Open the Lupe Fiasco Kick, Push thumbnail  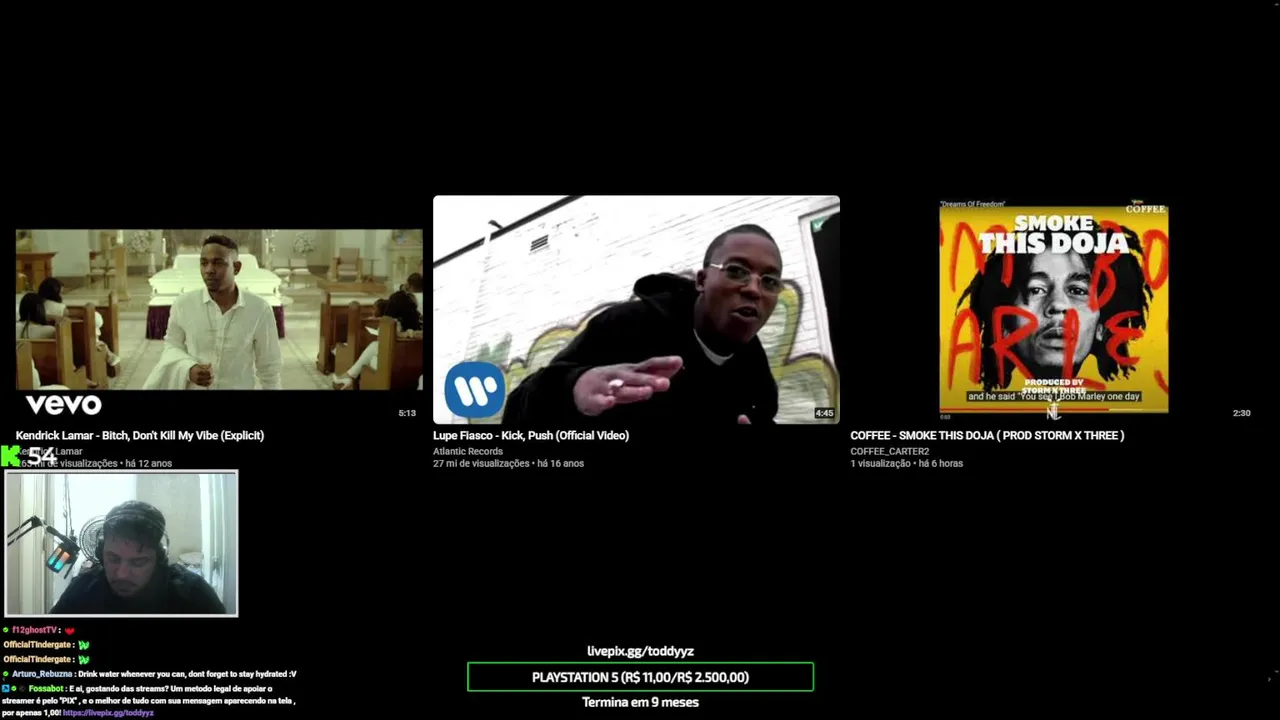636,310
